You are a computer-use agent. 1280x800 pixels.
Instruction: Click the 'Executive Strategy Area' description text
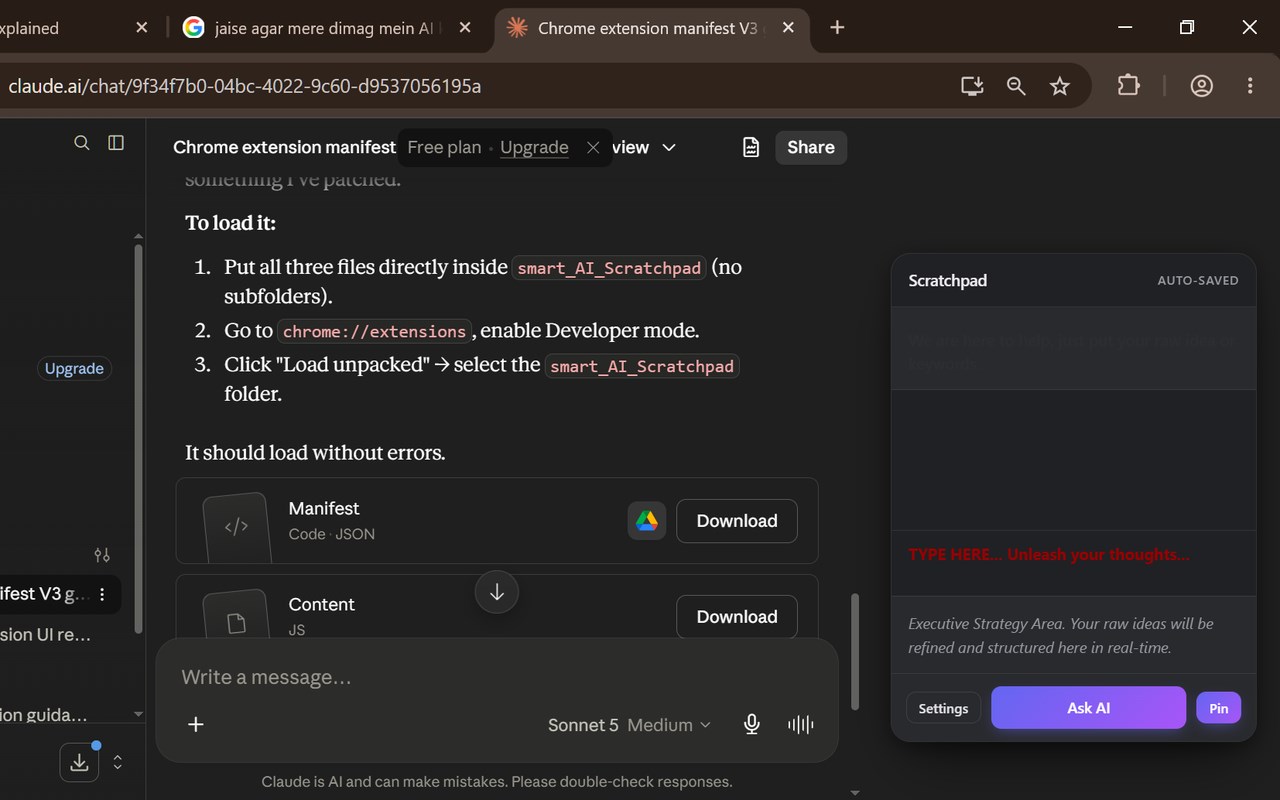(1060, 636)
